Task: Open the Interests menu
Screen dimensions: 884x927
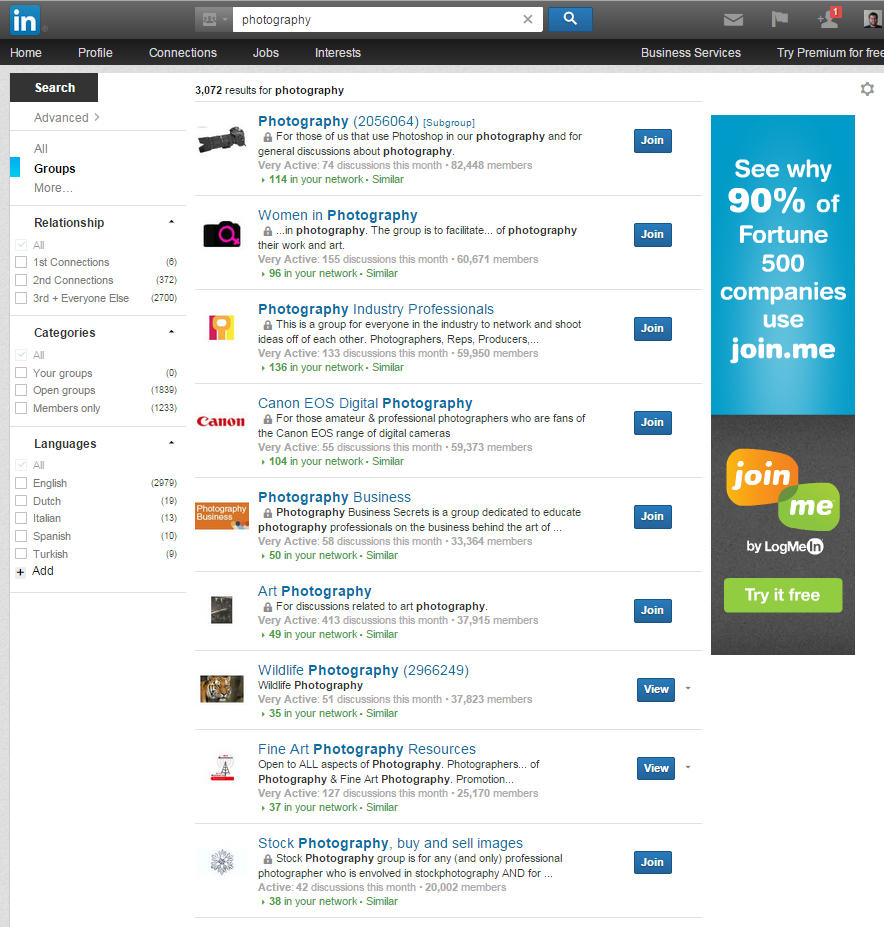Action: pos(338,53)
